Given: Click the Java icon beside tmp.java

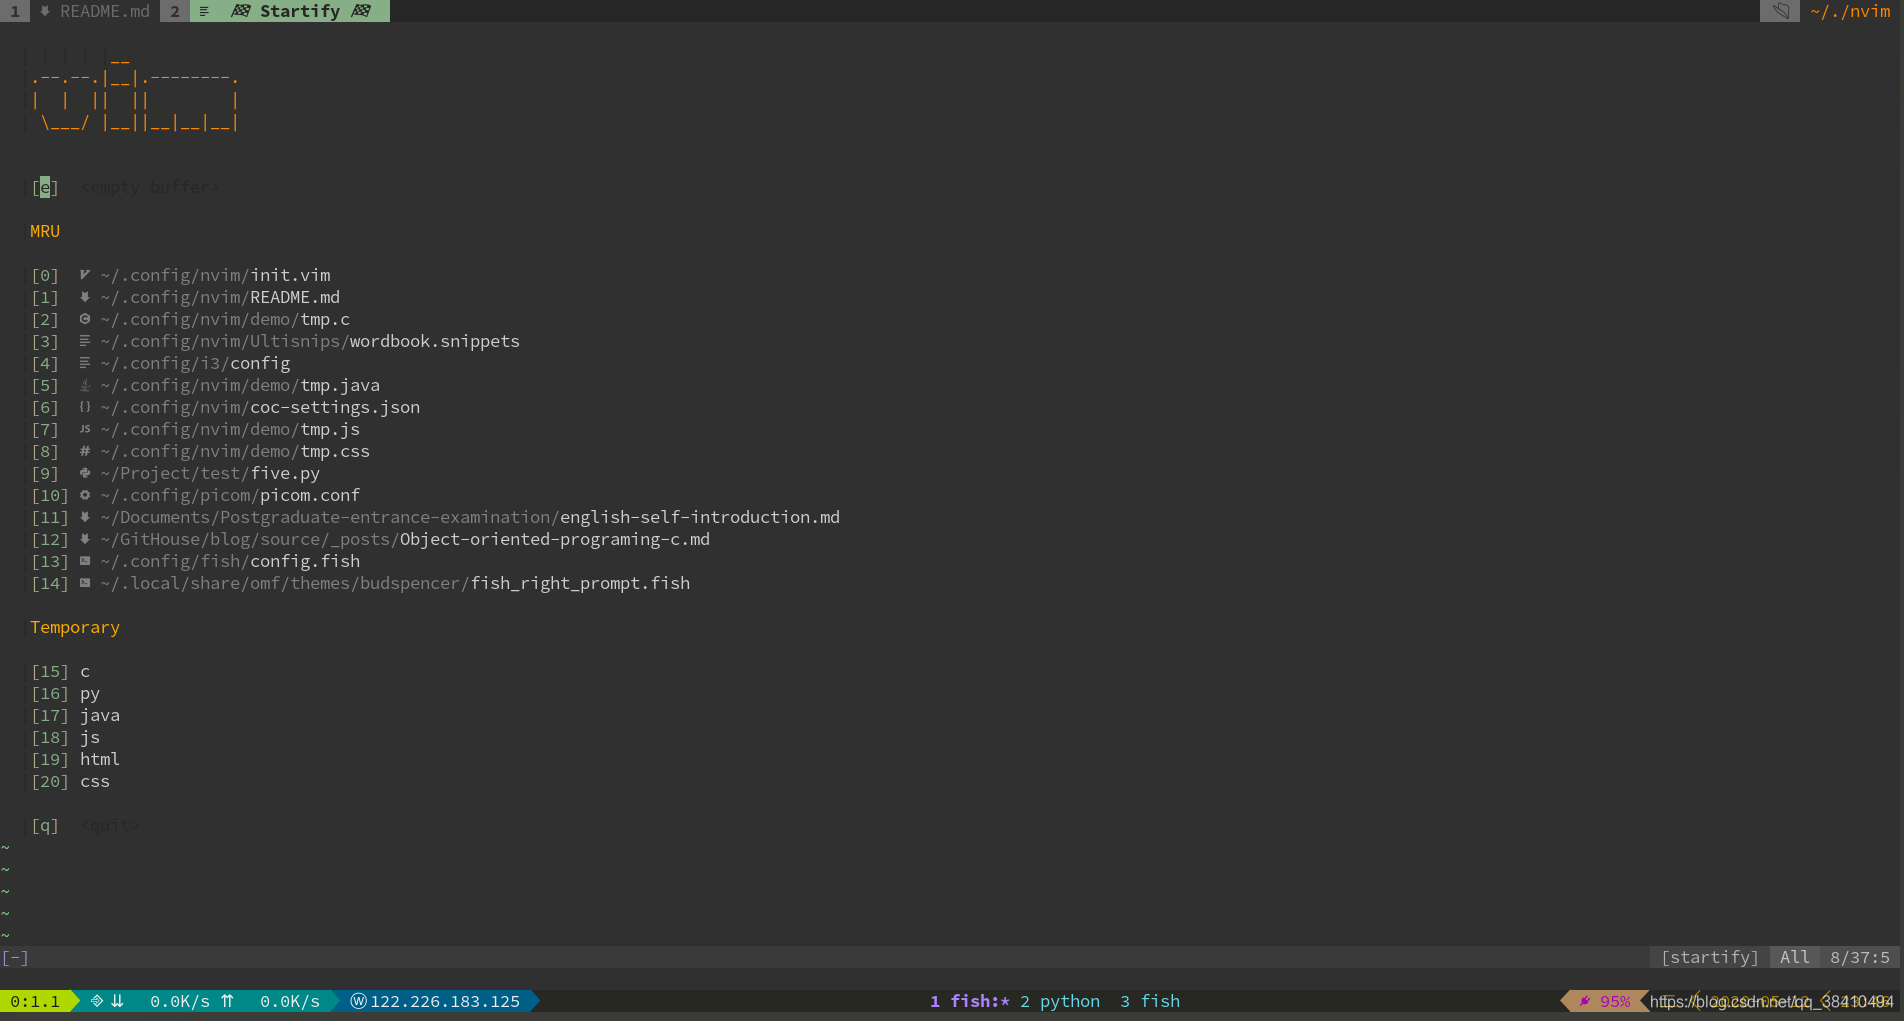Looking at the screenshot, I should tap(85, 385).
